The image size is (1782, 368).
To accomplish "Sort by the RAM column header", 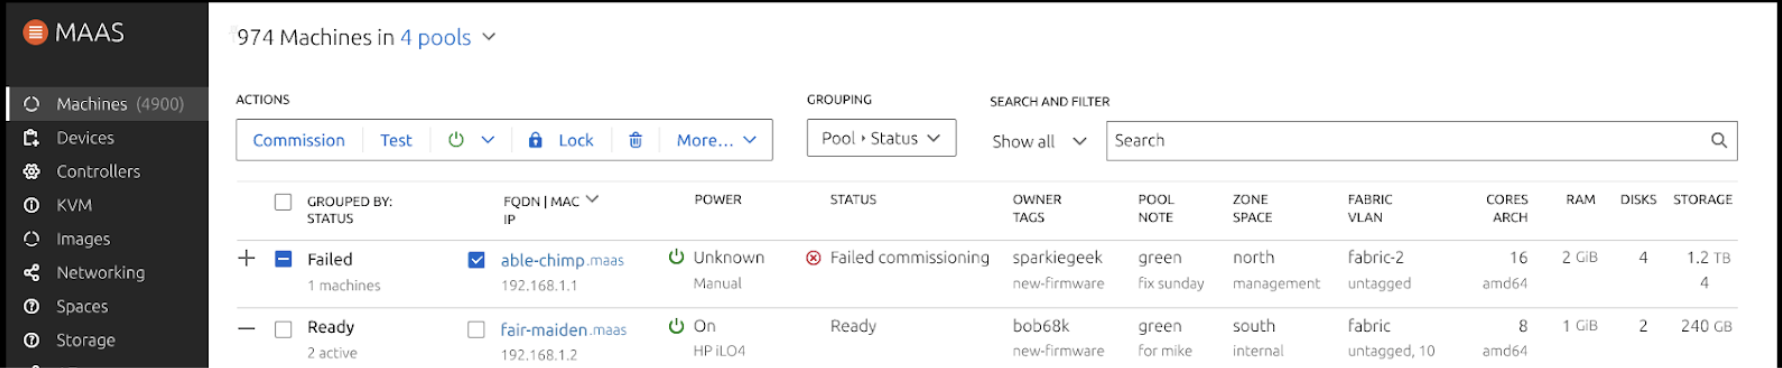I will 1581,200.
